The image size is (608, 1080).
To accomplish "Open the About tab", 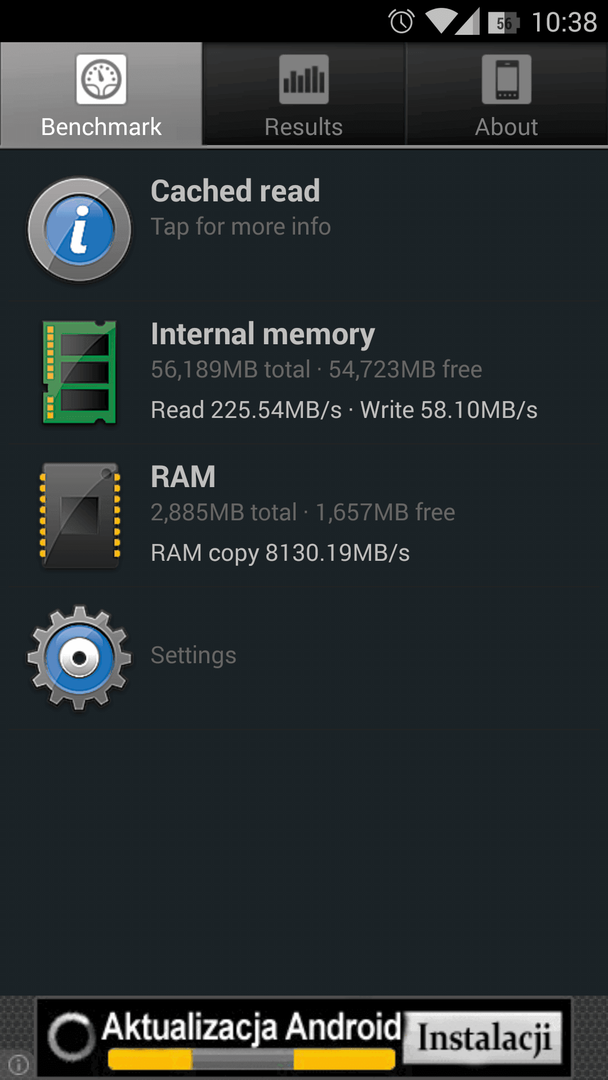I will pyautogui.click(x=506, y=94).
